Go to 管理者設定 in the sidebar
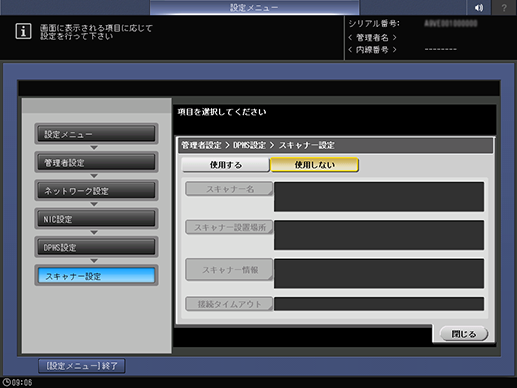517x388 pixels. 96,162
